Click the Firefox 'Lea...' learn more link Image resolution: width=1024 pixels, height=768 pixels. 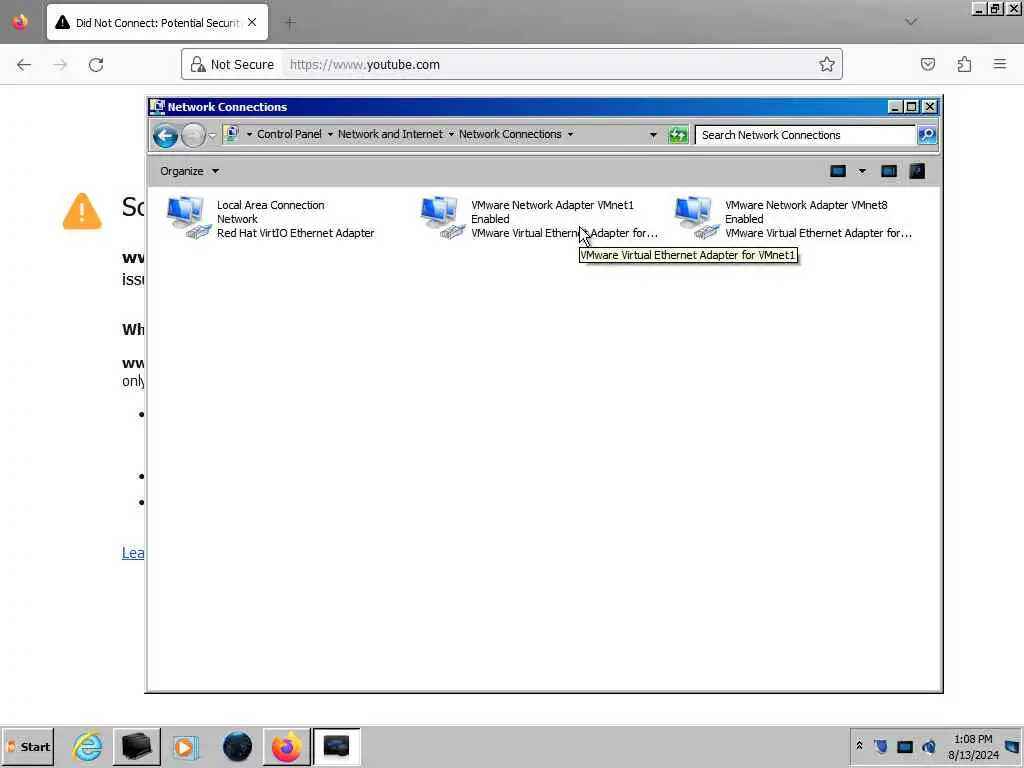click(133, 553)
